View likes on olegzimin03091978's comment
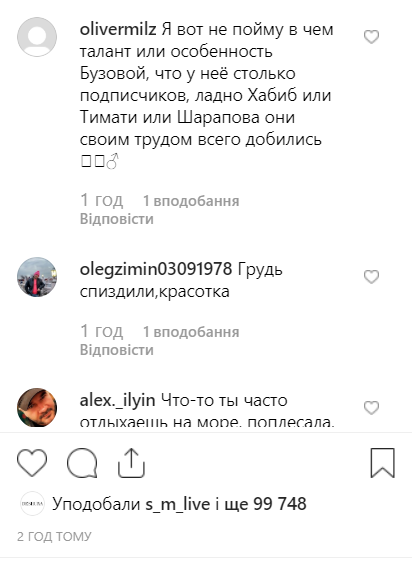Screen dimensions: 412x572 [191, 332]
